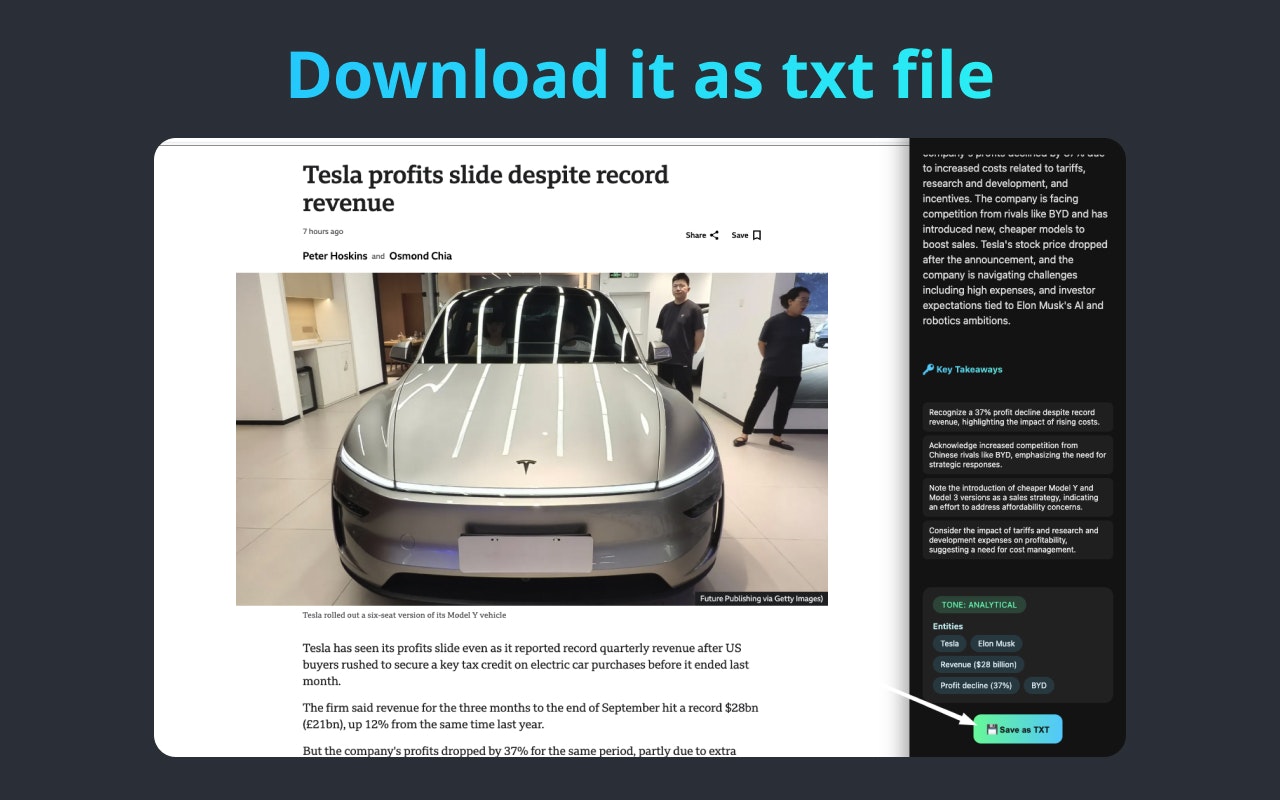This screenshot has height=800, width=1280.
Task: Select the Revenue ($28 billion) entity chip
Action: (x=979, y=664)
